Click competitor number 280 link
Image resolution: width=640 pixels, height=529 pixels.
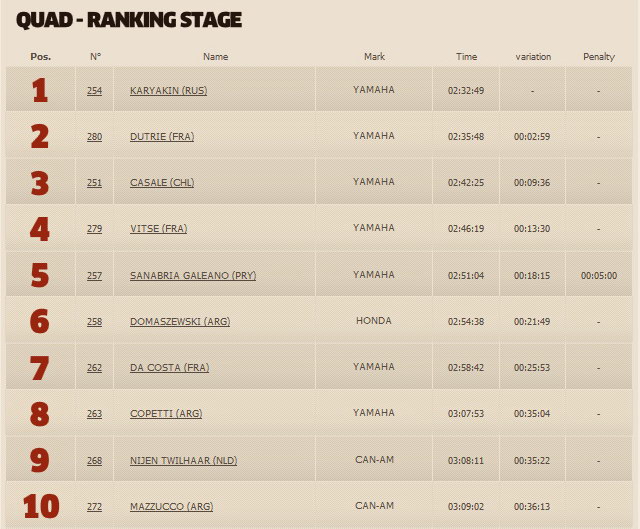point(94,137)
